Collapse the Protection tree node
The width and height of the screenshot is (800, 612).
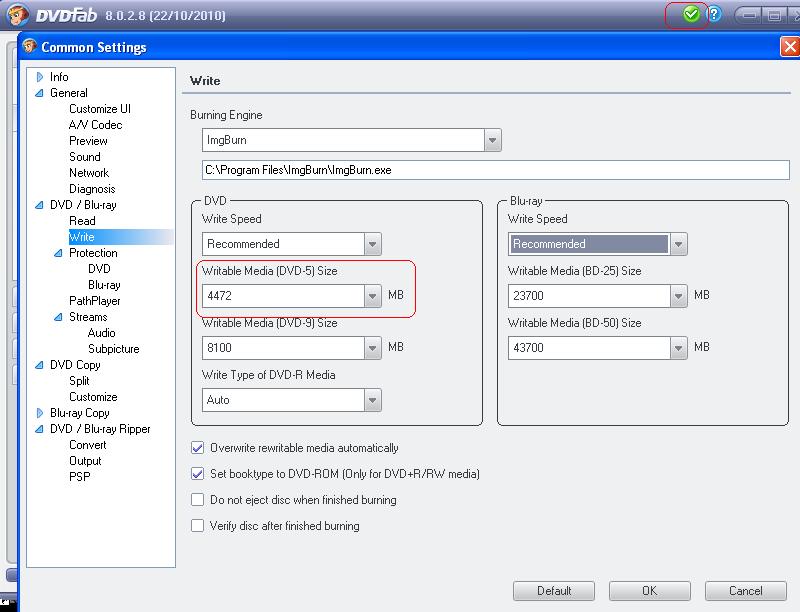[x=58, y=253]
